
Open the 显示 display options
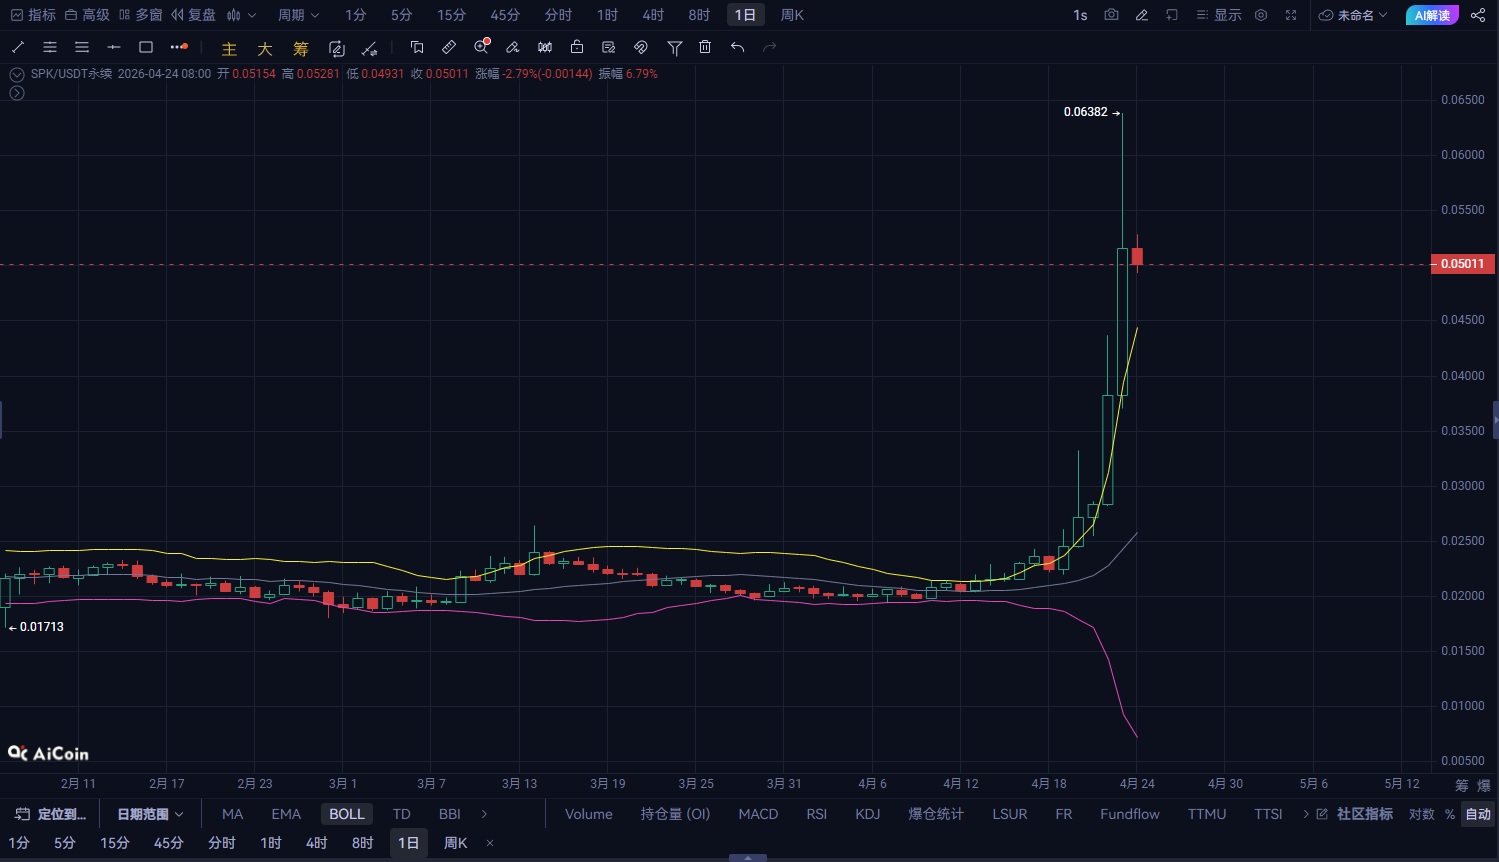[x=1219, y=15]
